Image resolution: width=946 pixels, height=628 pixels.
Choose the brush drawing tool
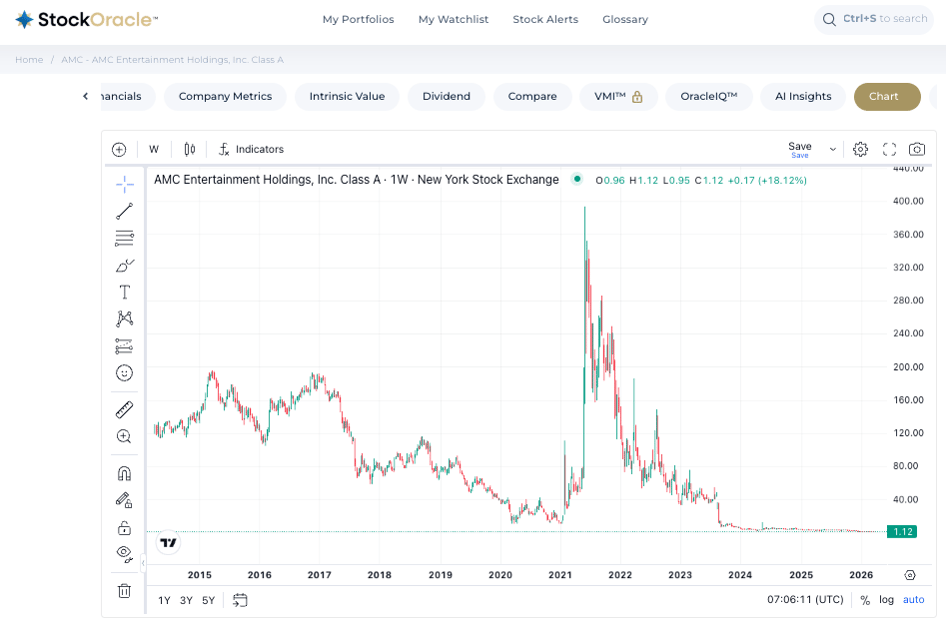click(124, 265)
